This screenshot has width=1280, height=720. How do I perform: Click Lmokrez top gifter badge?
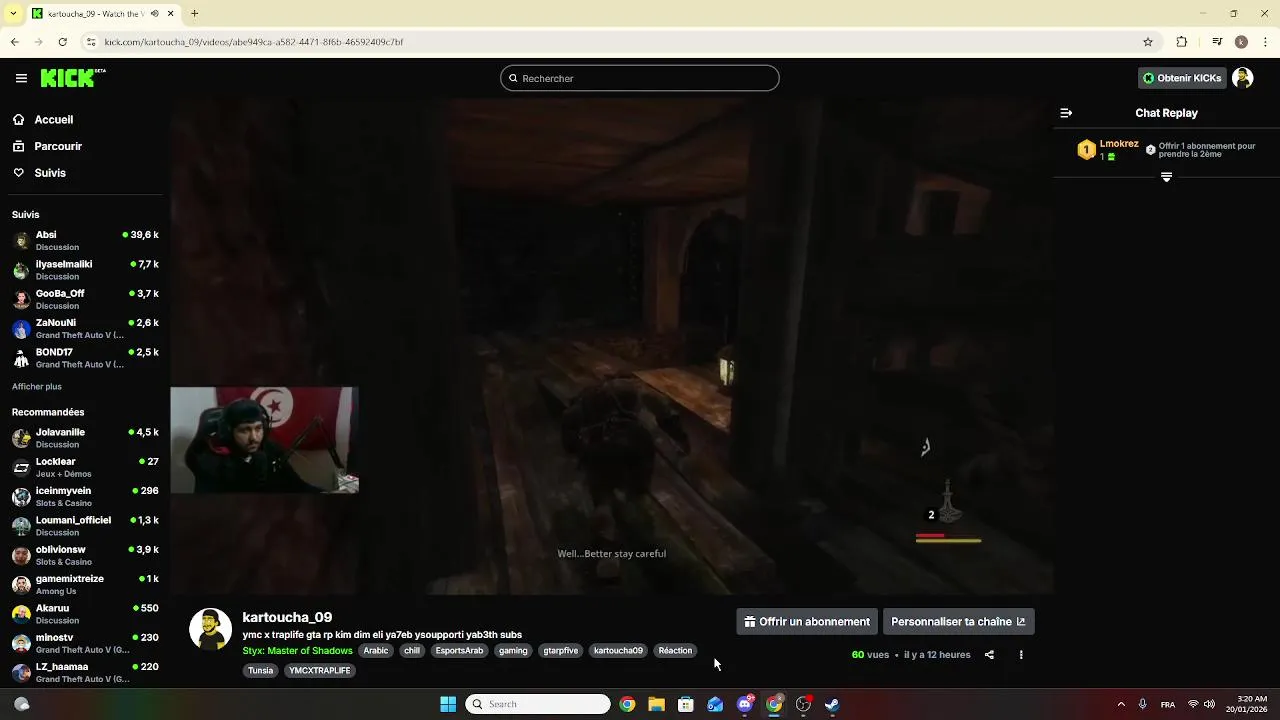pos(1086,150)
